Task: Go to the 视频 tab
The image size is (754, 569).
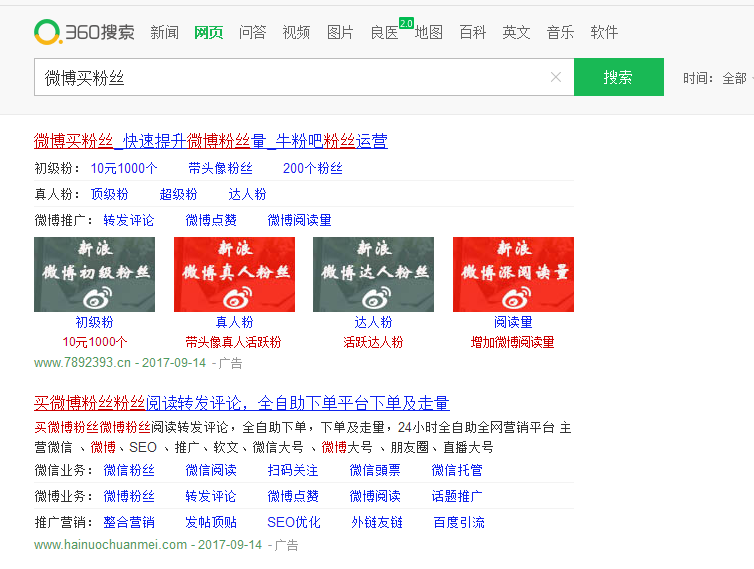Action: 296,32
